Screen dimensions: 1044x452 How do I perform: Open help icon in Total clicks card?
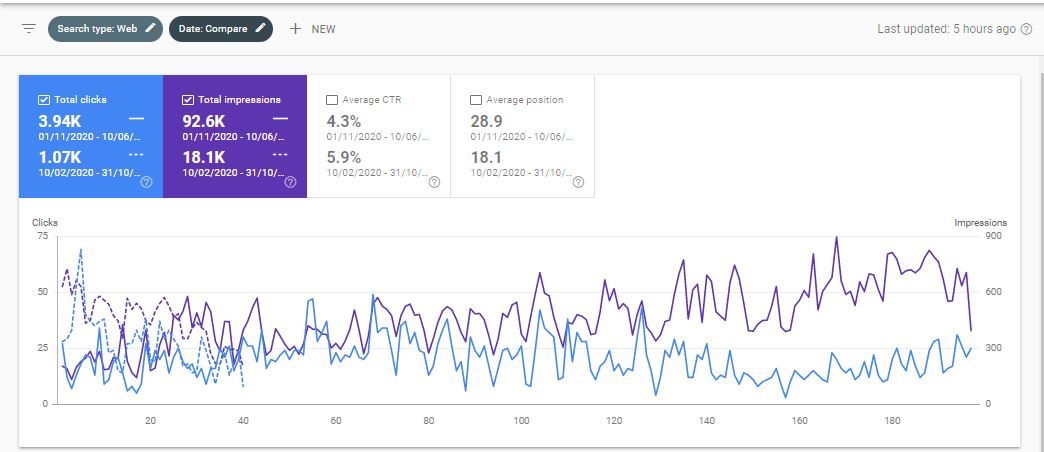click(x=146, y=182)
